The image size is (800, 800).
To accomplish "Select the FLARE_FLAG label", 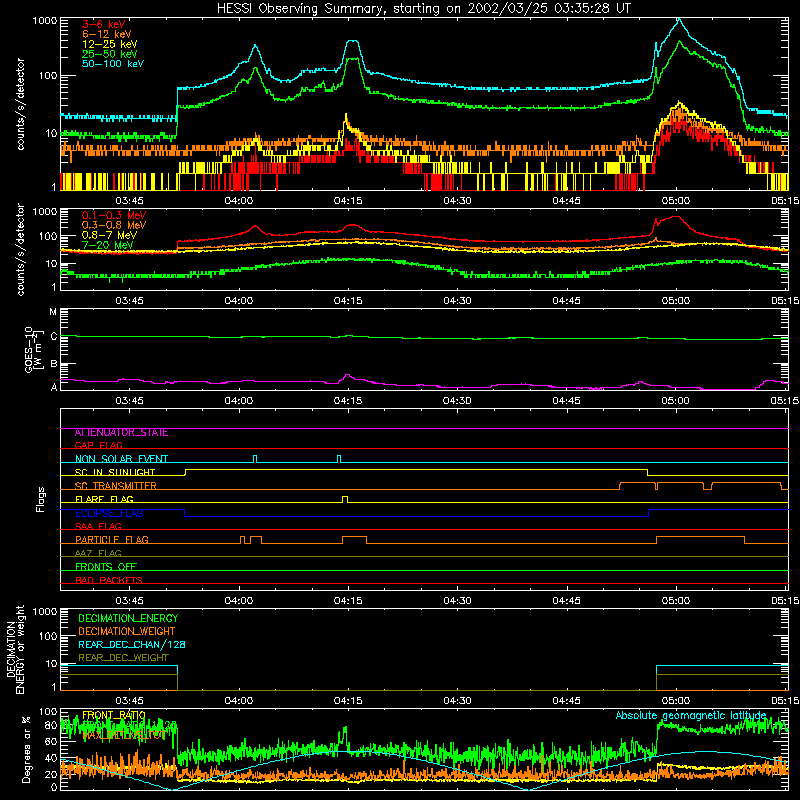I will click(x=104, y=499).
